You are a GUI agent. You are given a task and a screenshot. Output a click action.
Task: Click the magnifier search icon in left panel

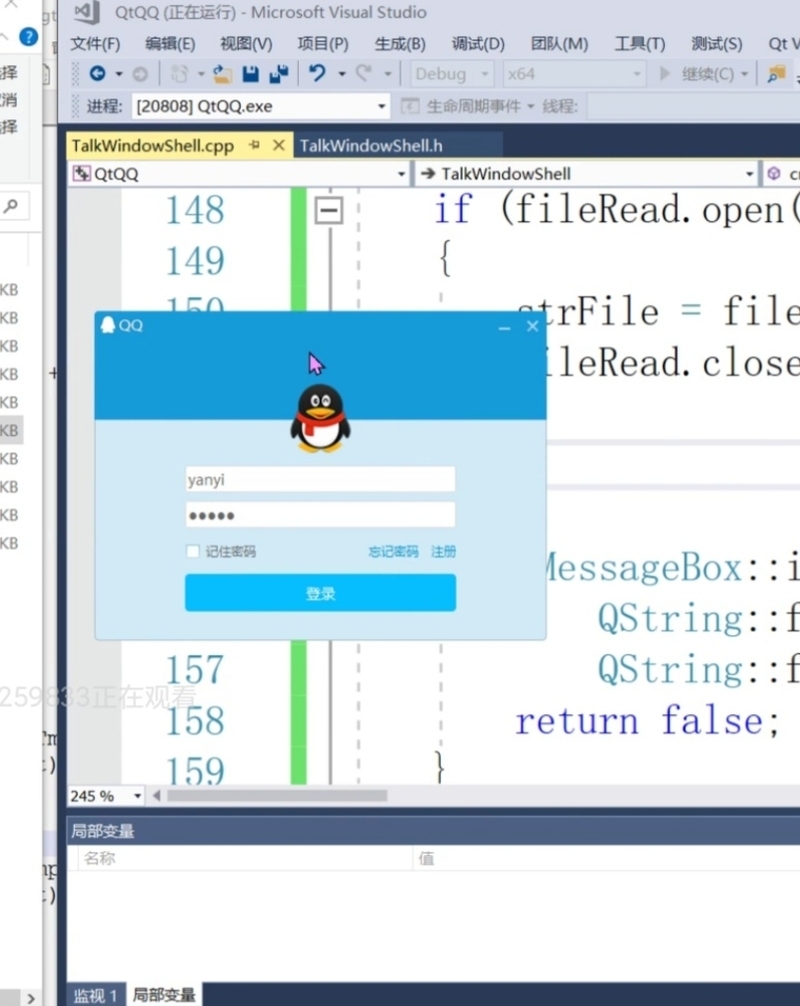coord(11,206)
